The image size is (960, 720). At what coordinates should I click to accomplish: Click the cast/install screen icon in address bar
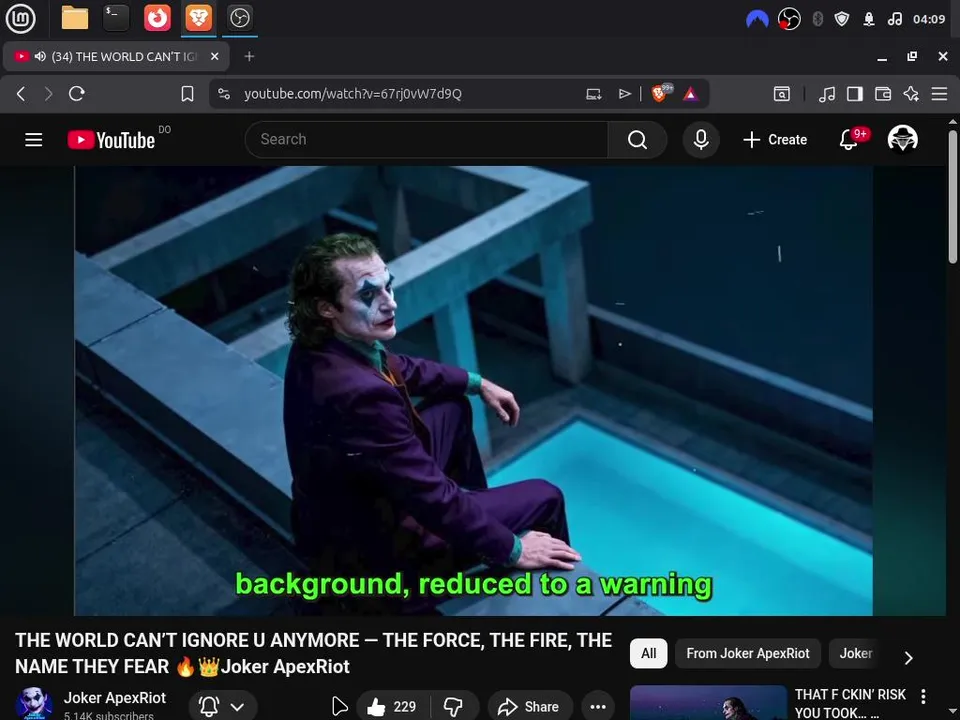pos(593,94)
